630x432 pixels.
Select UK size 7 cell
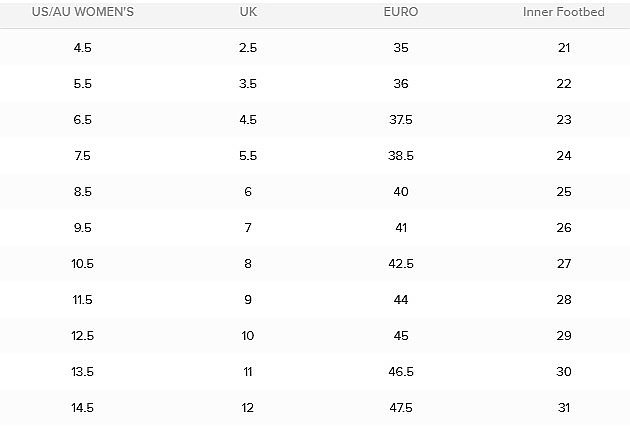click(x=248, y=228)
